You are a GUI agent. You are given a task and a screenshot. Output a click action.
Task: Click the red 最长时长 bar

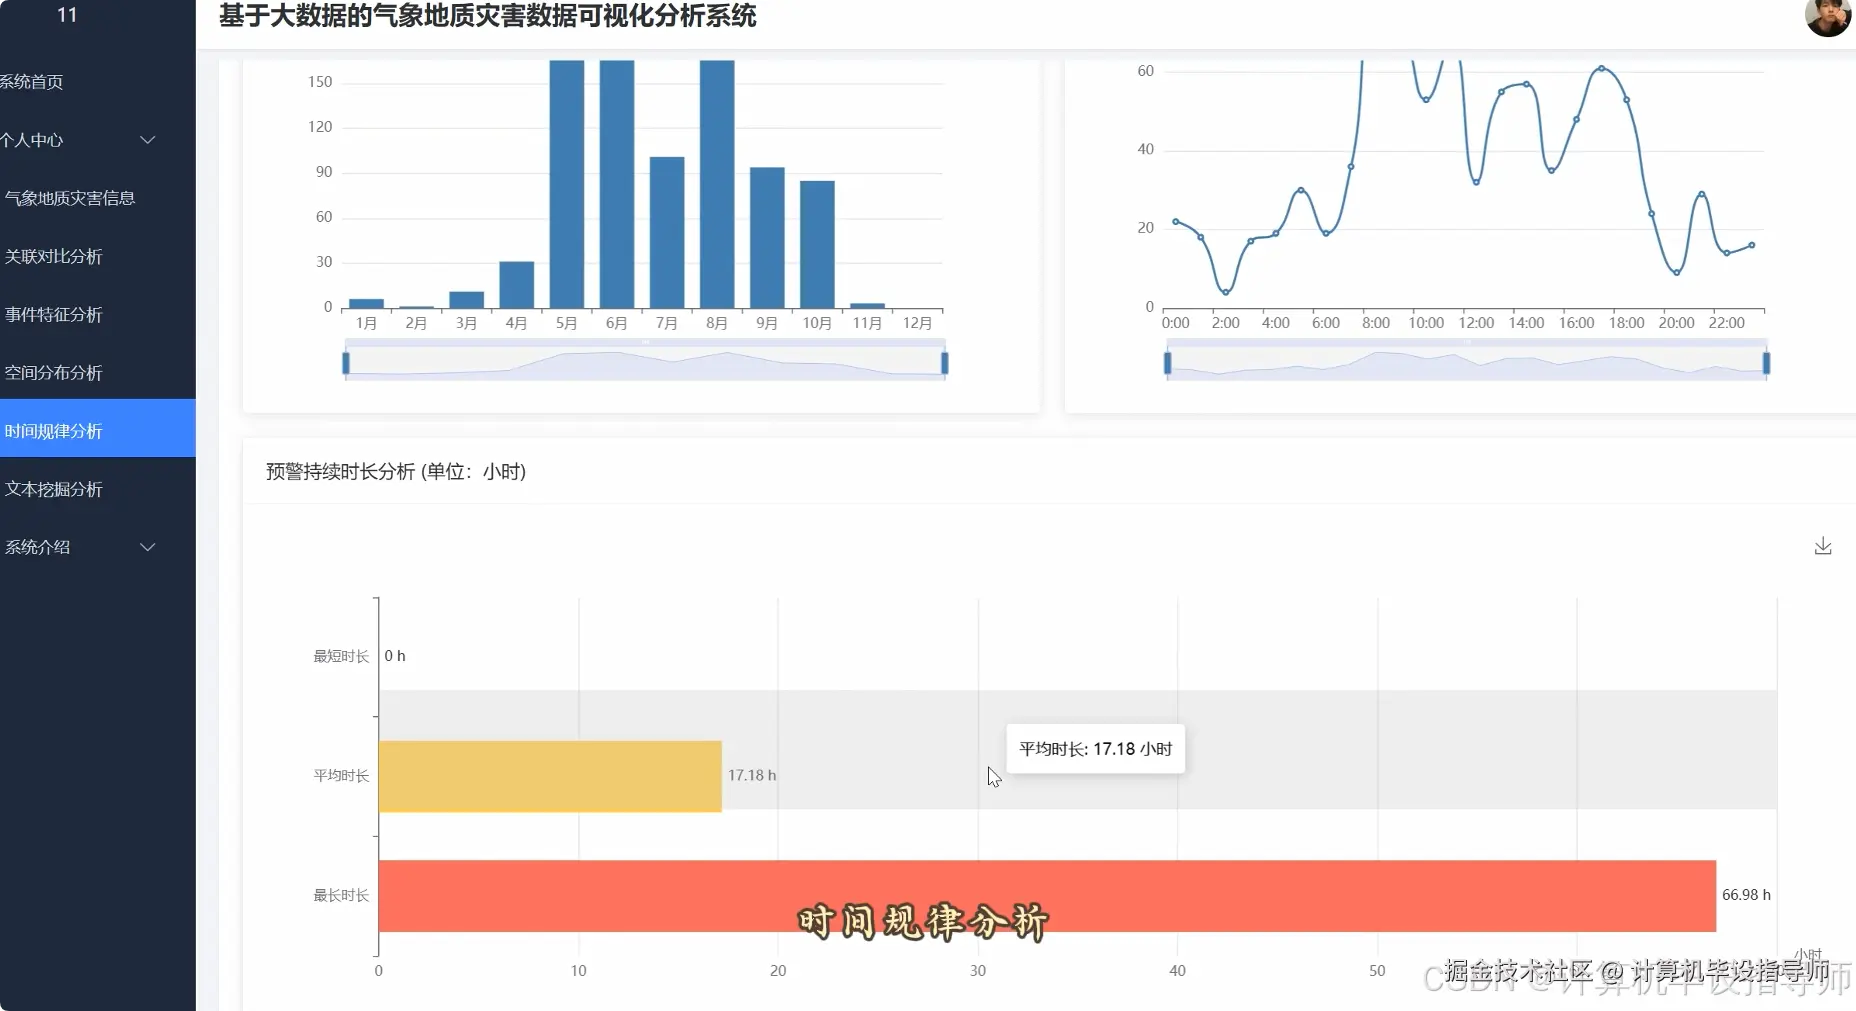click(x=1047, y=896)
